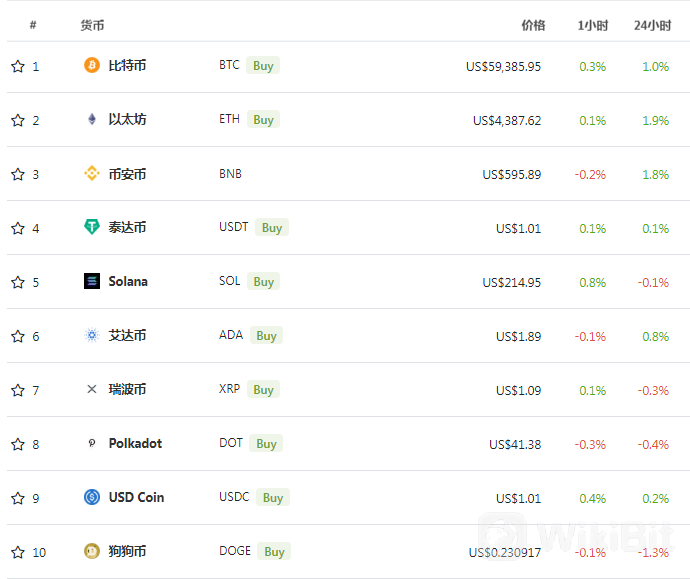690x579 pixels.
Task: Toggle favorite star for row 5 Solana
Action: (18, 282)
